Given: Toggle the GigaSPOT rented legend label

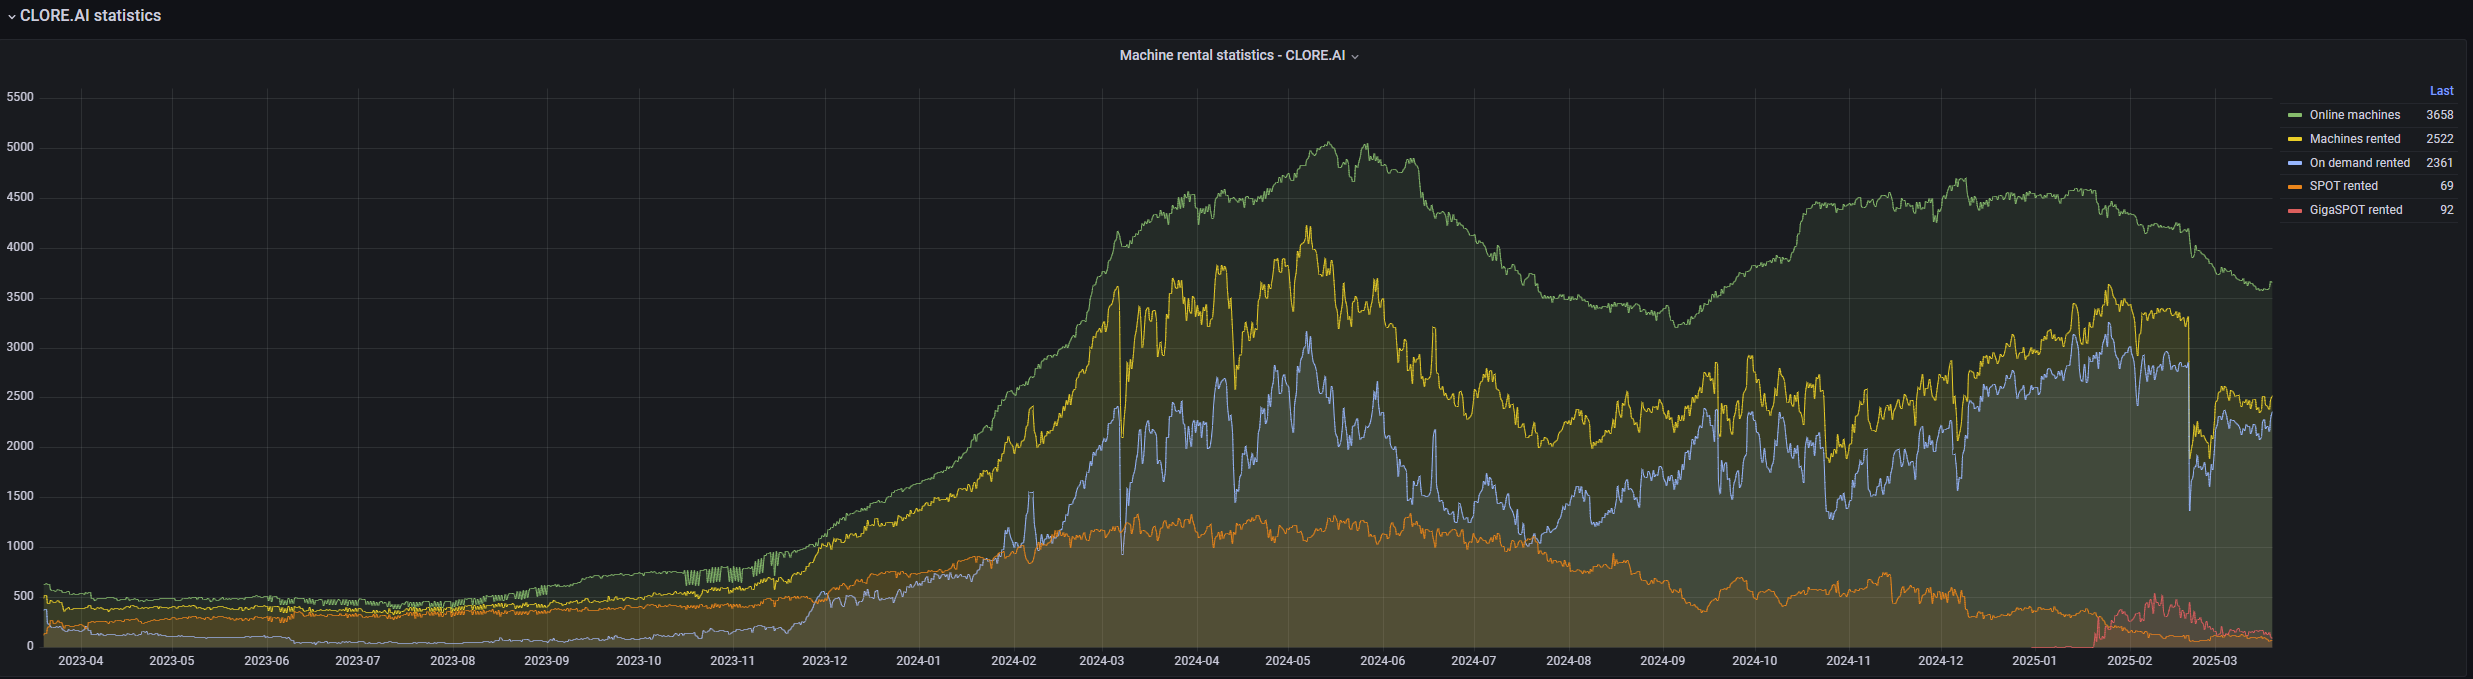Looking at the screenshot, I should coord(2355,210).
